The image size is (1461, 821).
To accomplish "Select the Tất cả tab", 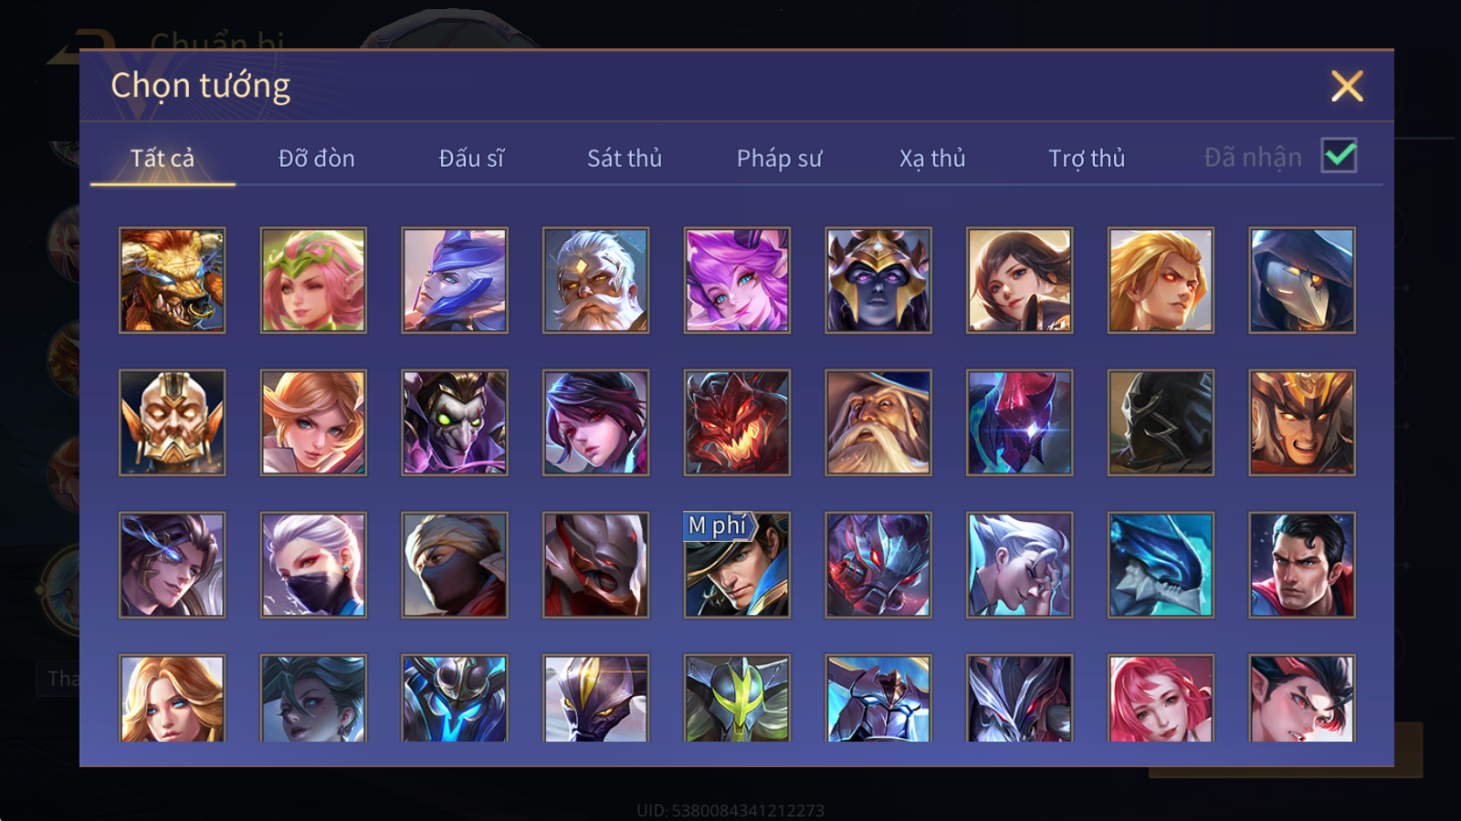I will pos(162,158).
